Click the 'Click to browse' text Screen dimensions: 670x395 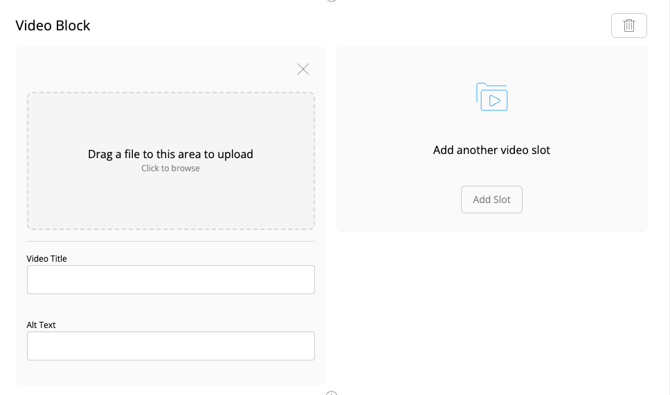tap(170, 168)
